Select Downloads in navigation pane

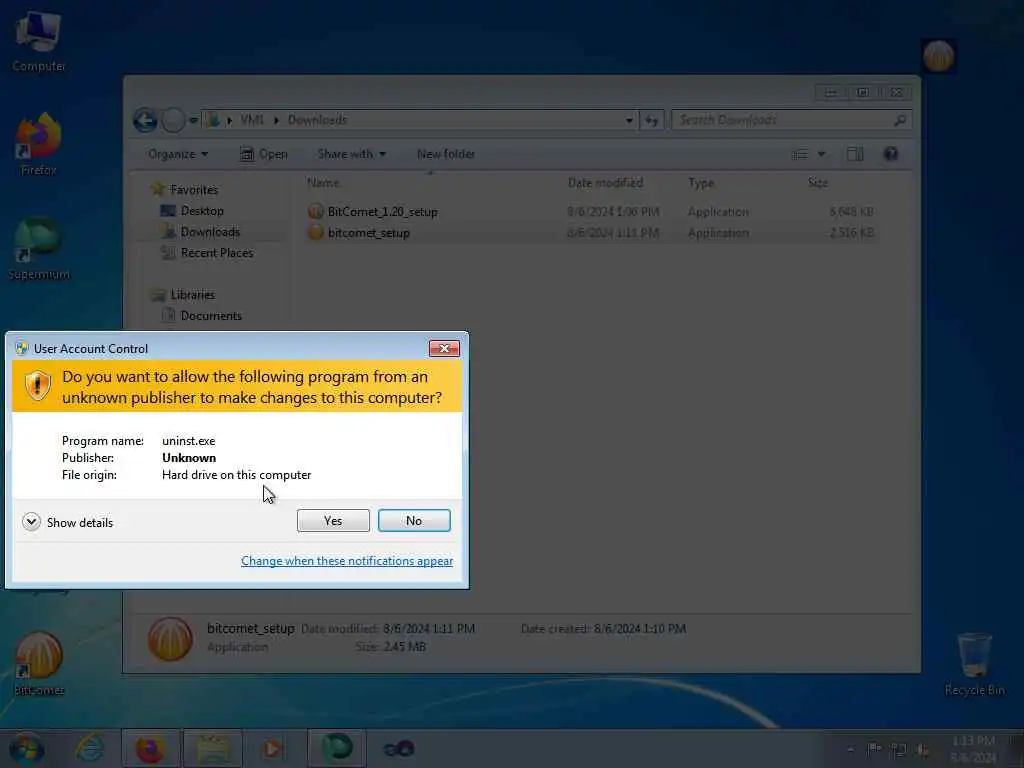click(x=200, y=232)
